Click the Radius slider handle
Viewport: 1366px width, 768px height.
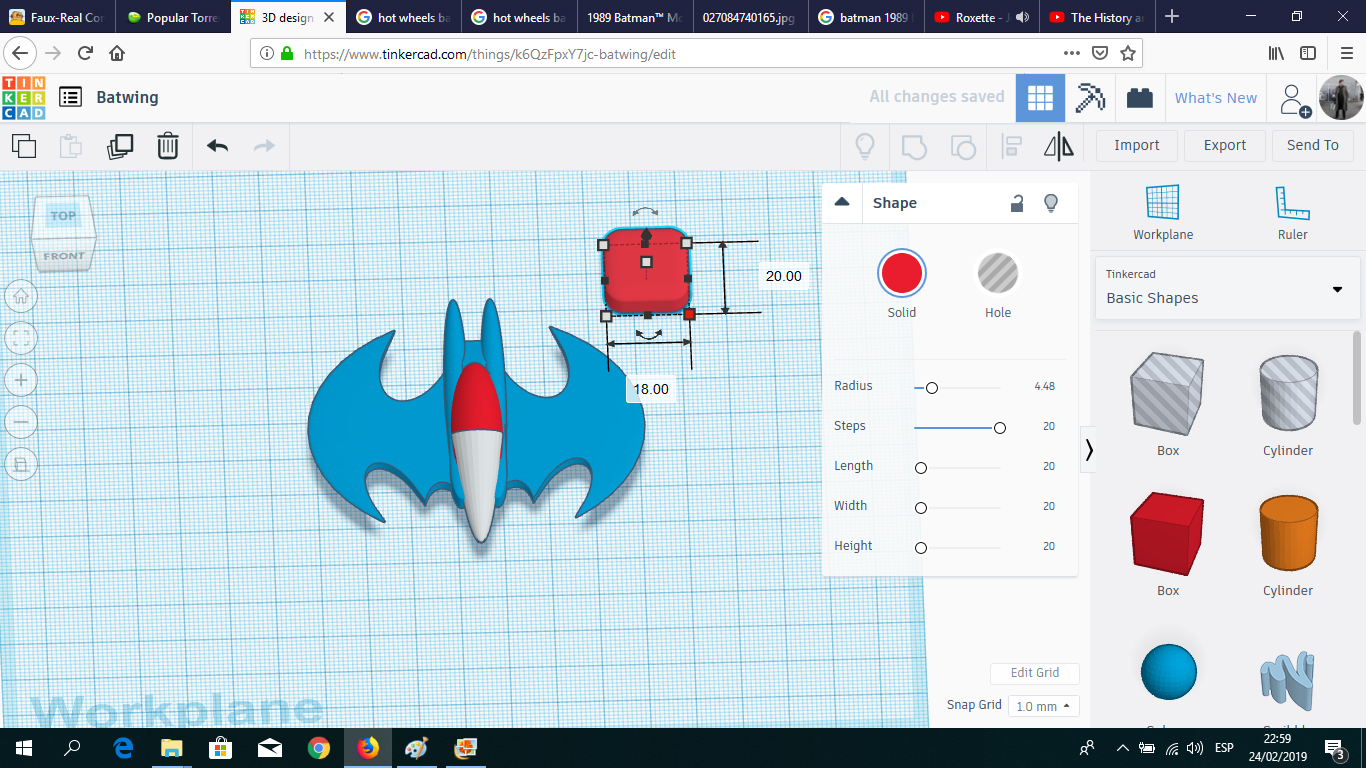point(932,387)
